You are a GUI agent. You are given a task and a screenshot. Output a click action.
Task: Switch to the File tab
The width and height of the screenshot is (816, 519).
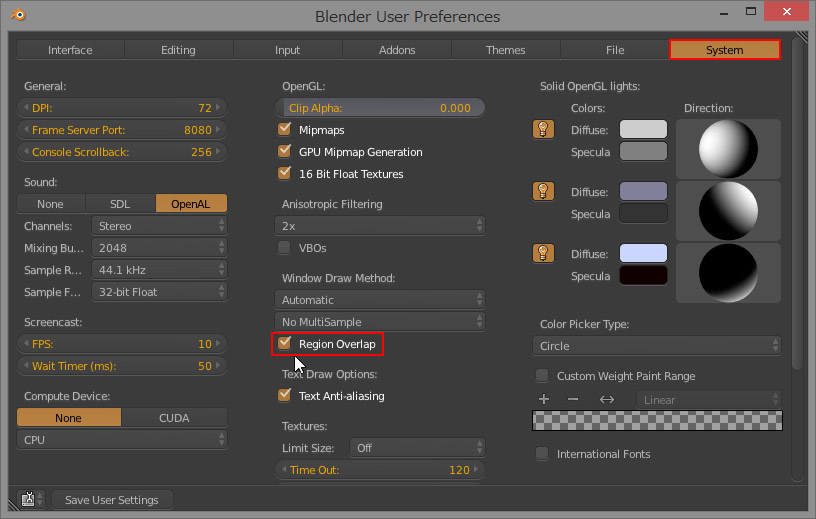[x=615, y=50]
